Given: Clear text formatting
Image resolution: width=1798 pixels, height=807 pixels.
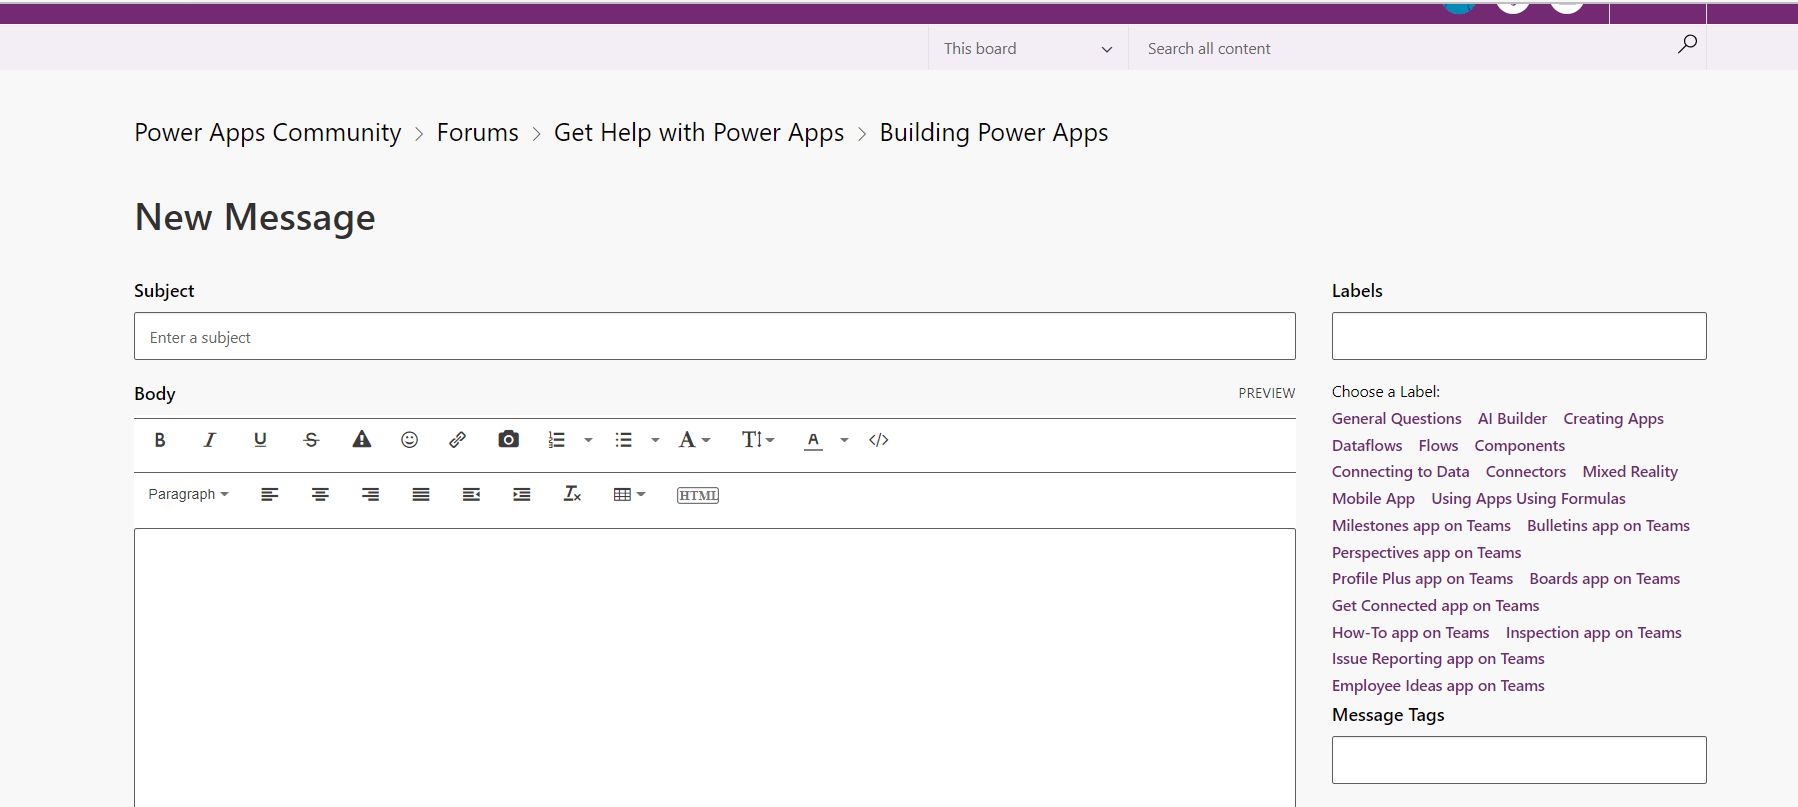Looking at the screenshot, I should (572, 494).
